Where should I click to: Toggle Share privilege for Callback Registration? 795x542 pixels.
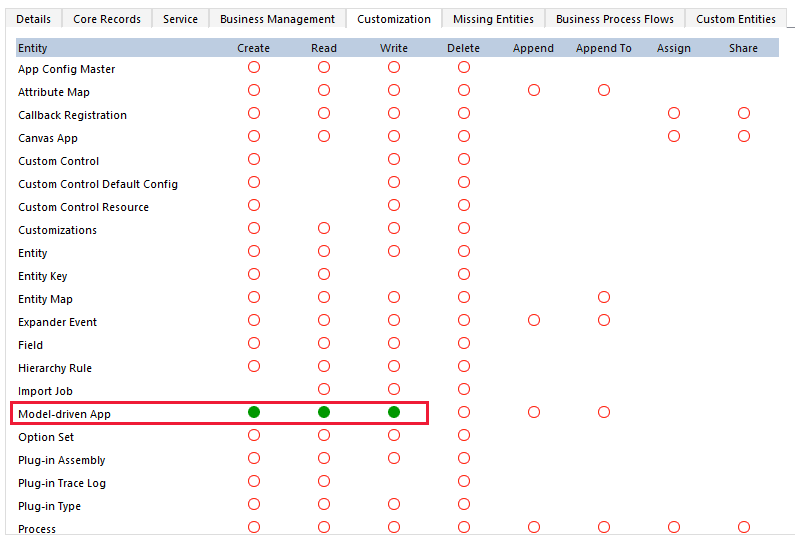[744, 113]
